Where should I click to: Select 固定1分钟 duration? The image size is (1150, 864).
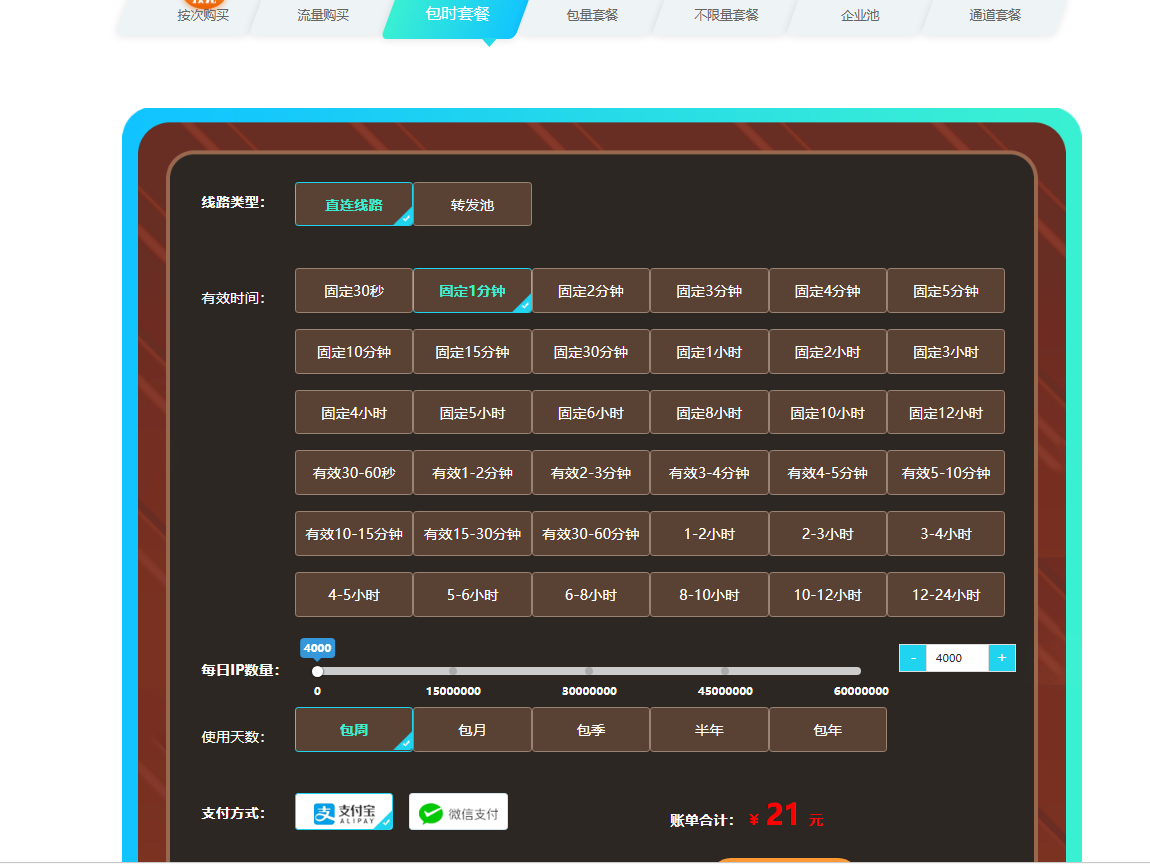tap(472, 290)
